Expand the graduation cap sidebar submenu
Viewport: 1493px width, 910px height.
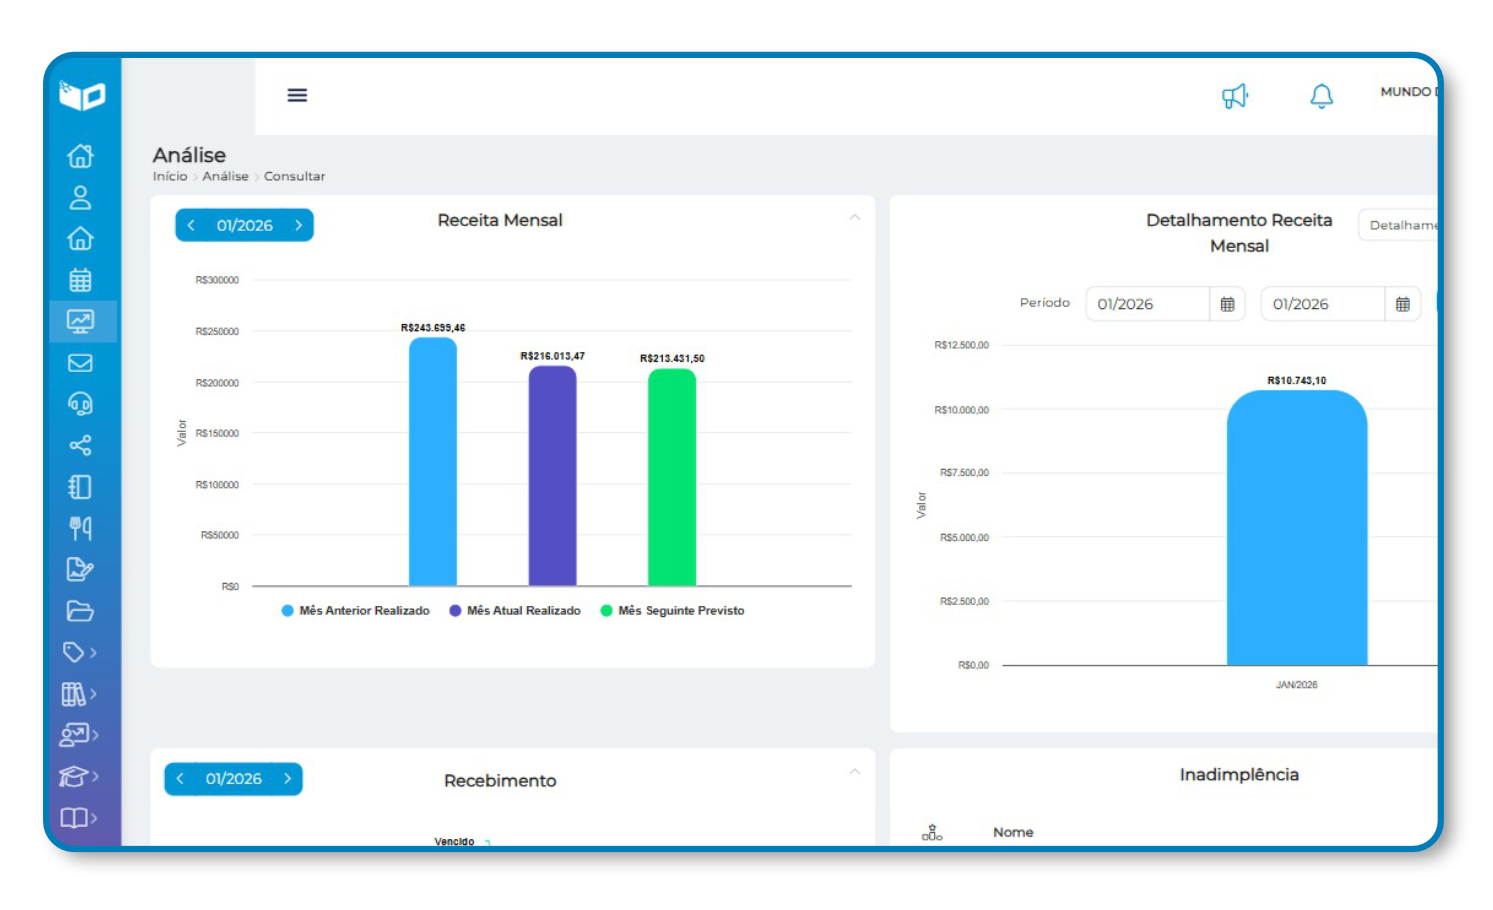(x=79, y=776)
